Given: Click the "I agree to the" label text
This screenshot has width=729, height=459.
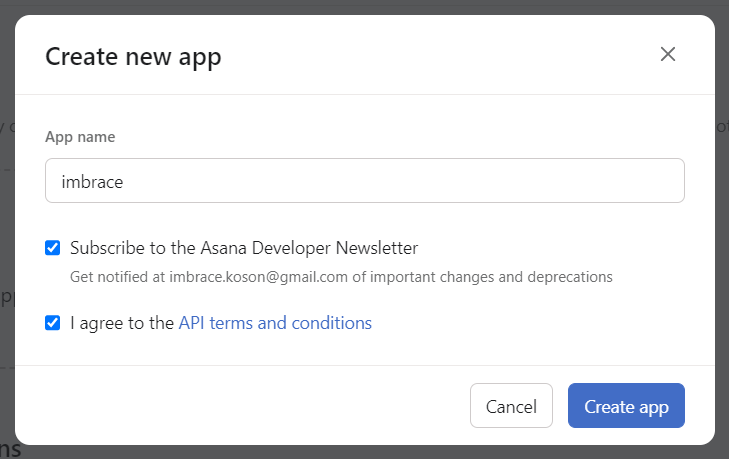Looking at the screenshot, I should tap(122, 323).
